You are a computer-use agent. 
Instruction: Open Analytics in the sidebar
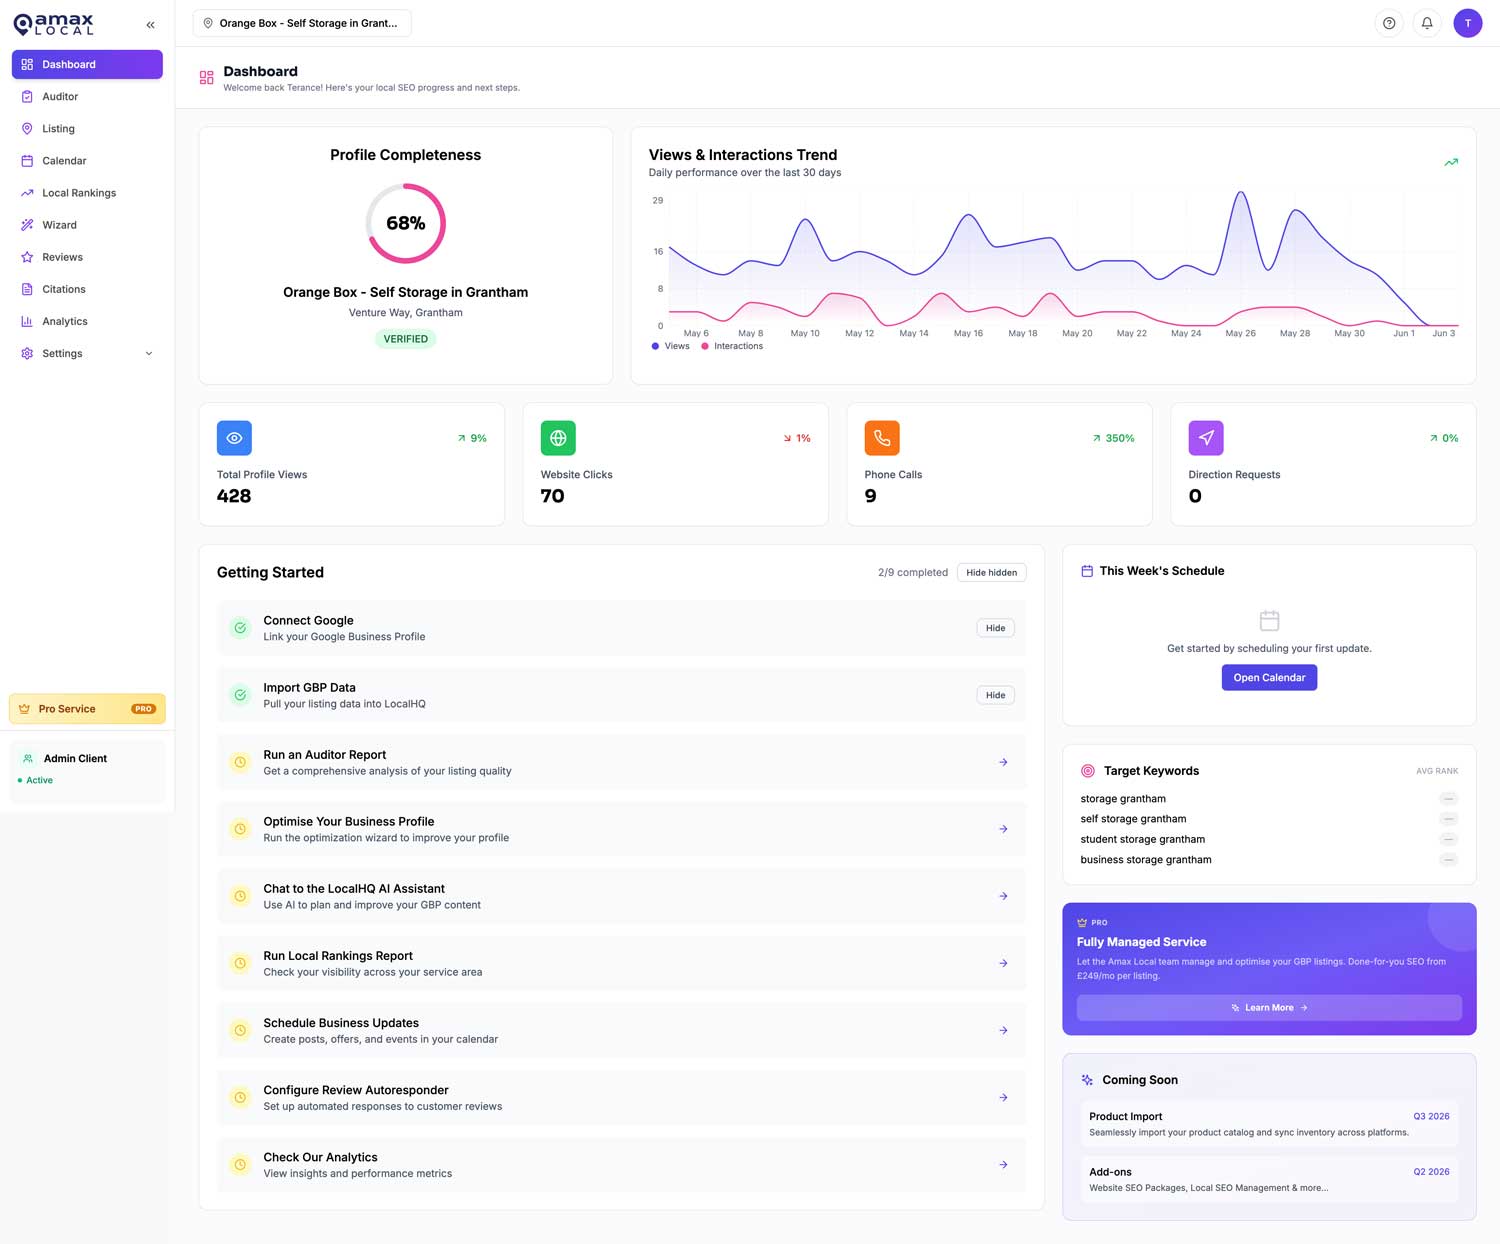87,321
